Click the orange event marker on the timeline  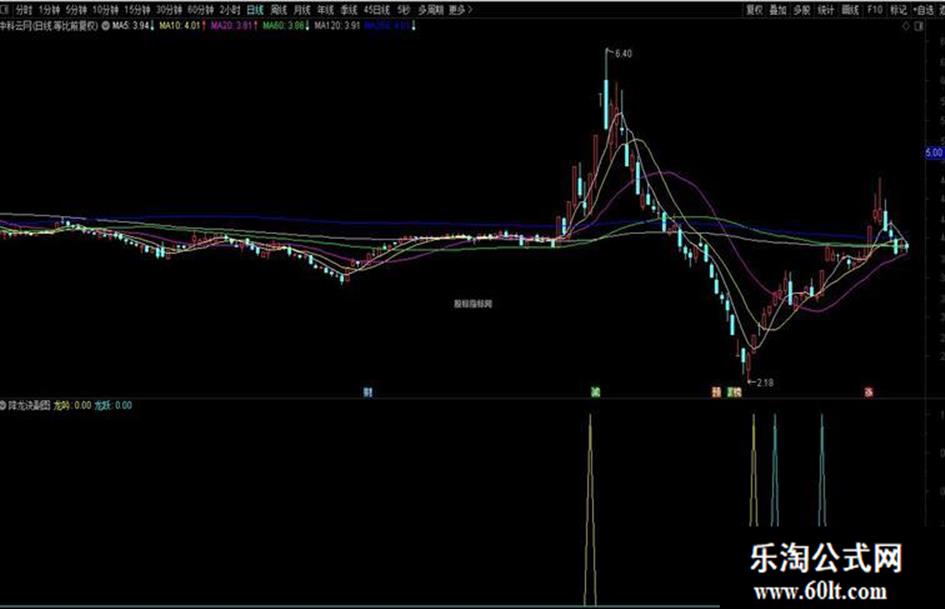tap(716, 393)
